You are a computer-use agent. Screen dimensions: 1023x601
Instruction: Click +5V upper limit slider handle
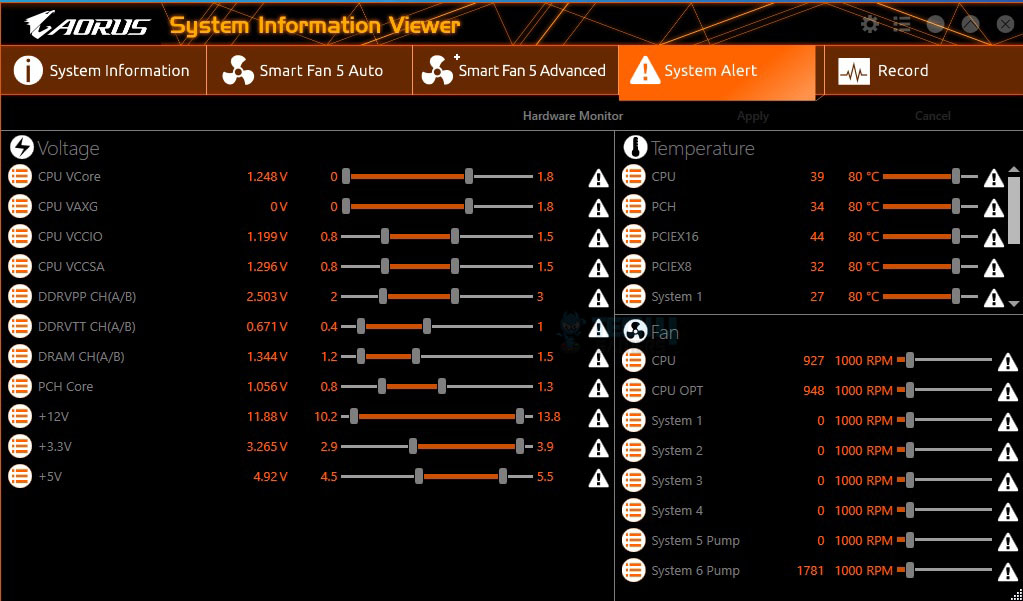(x=503, y=476)
